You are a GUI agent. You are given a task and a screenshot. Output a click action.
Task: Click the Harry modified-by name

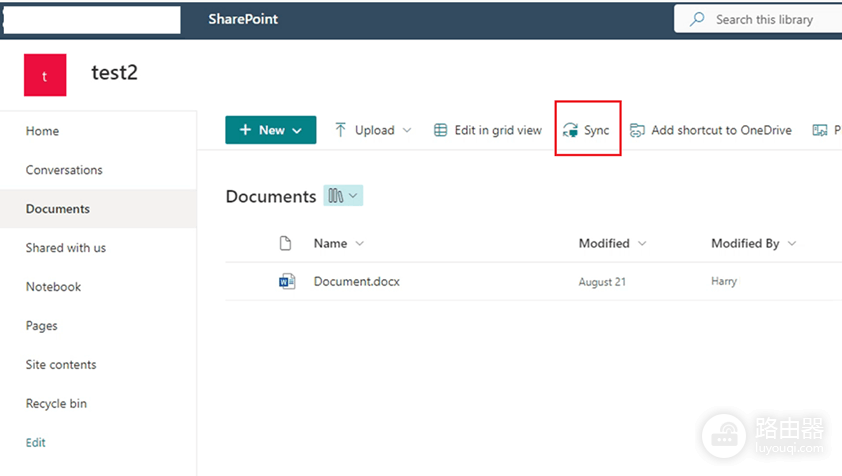pyautogui.click(x=724, y=282)
